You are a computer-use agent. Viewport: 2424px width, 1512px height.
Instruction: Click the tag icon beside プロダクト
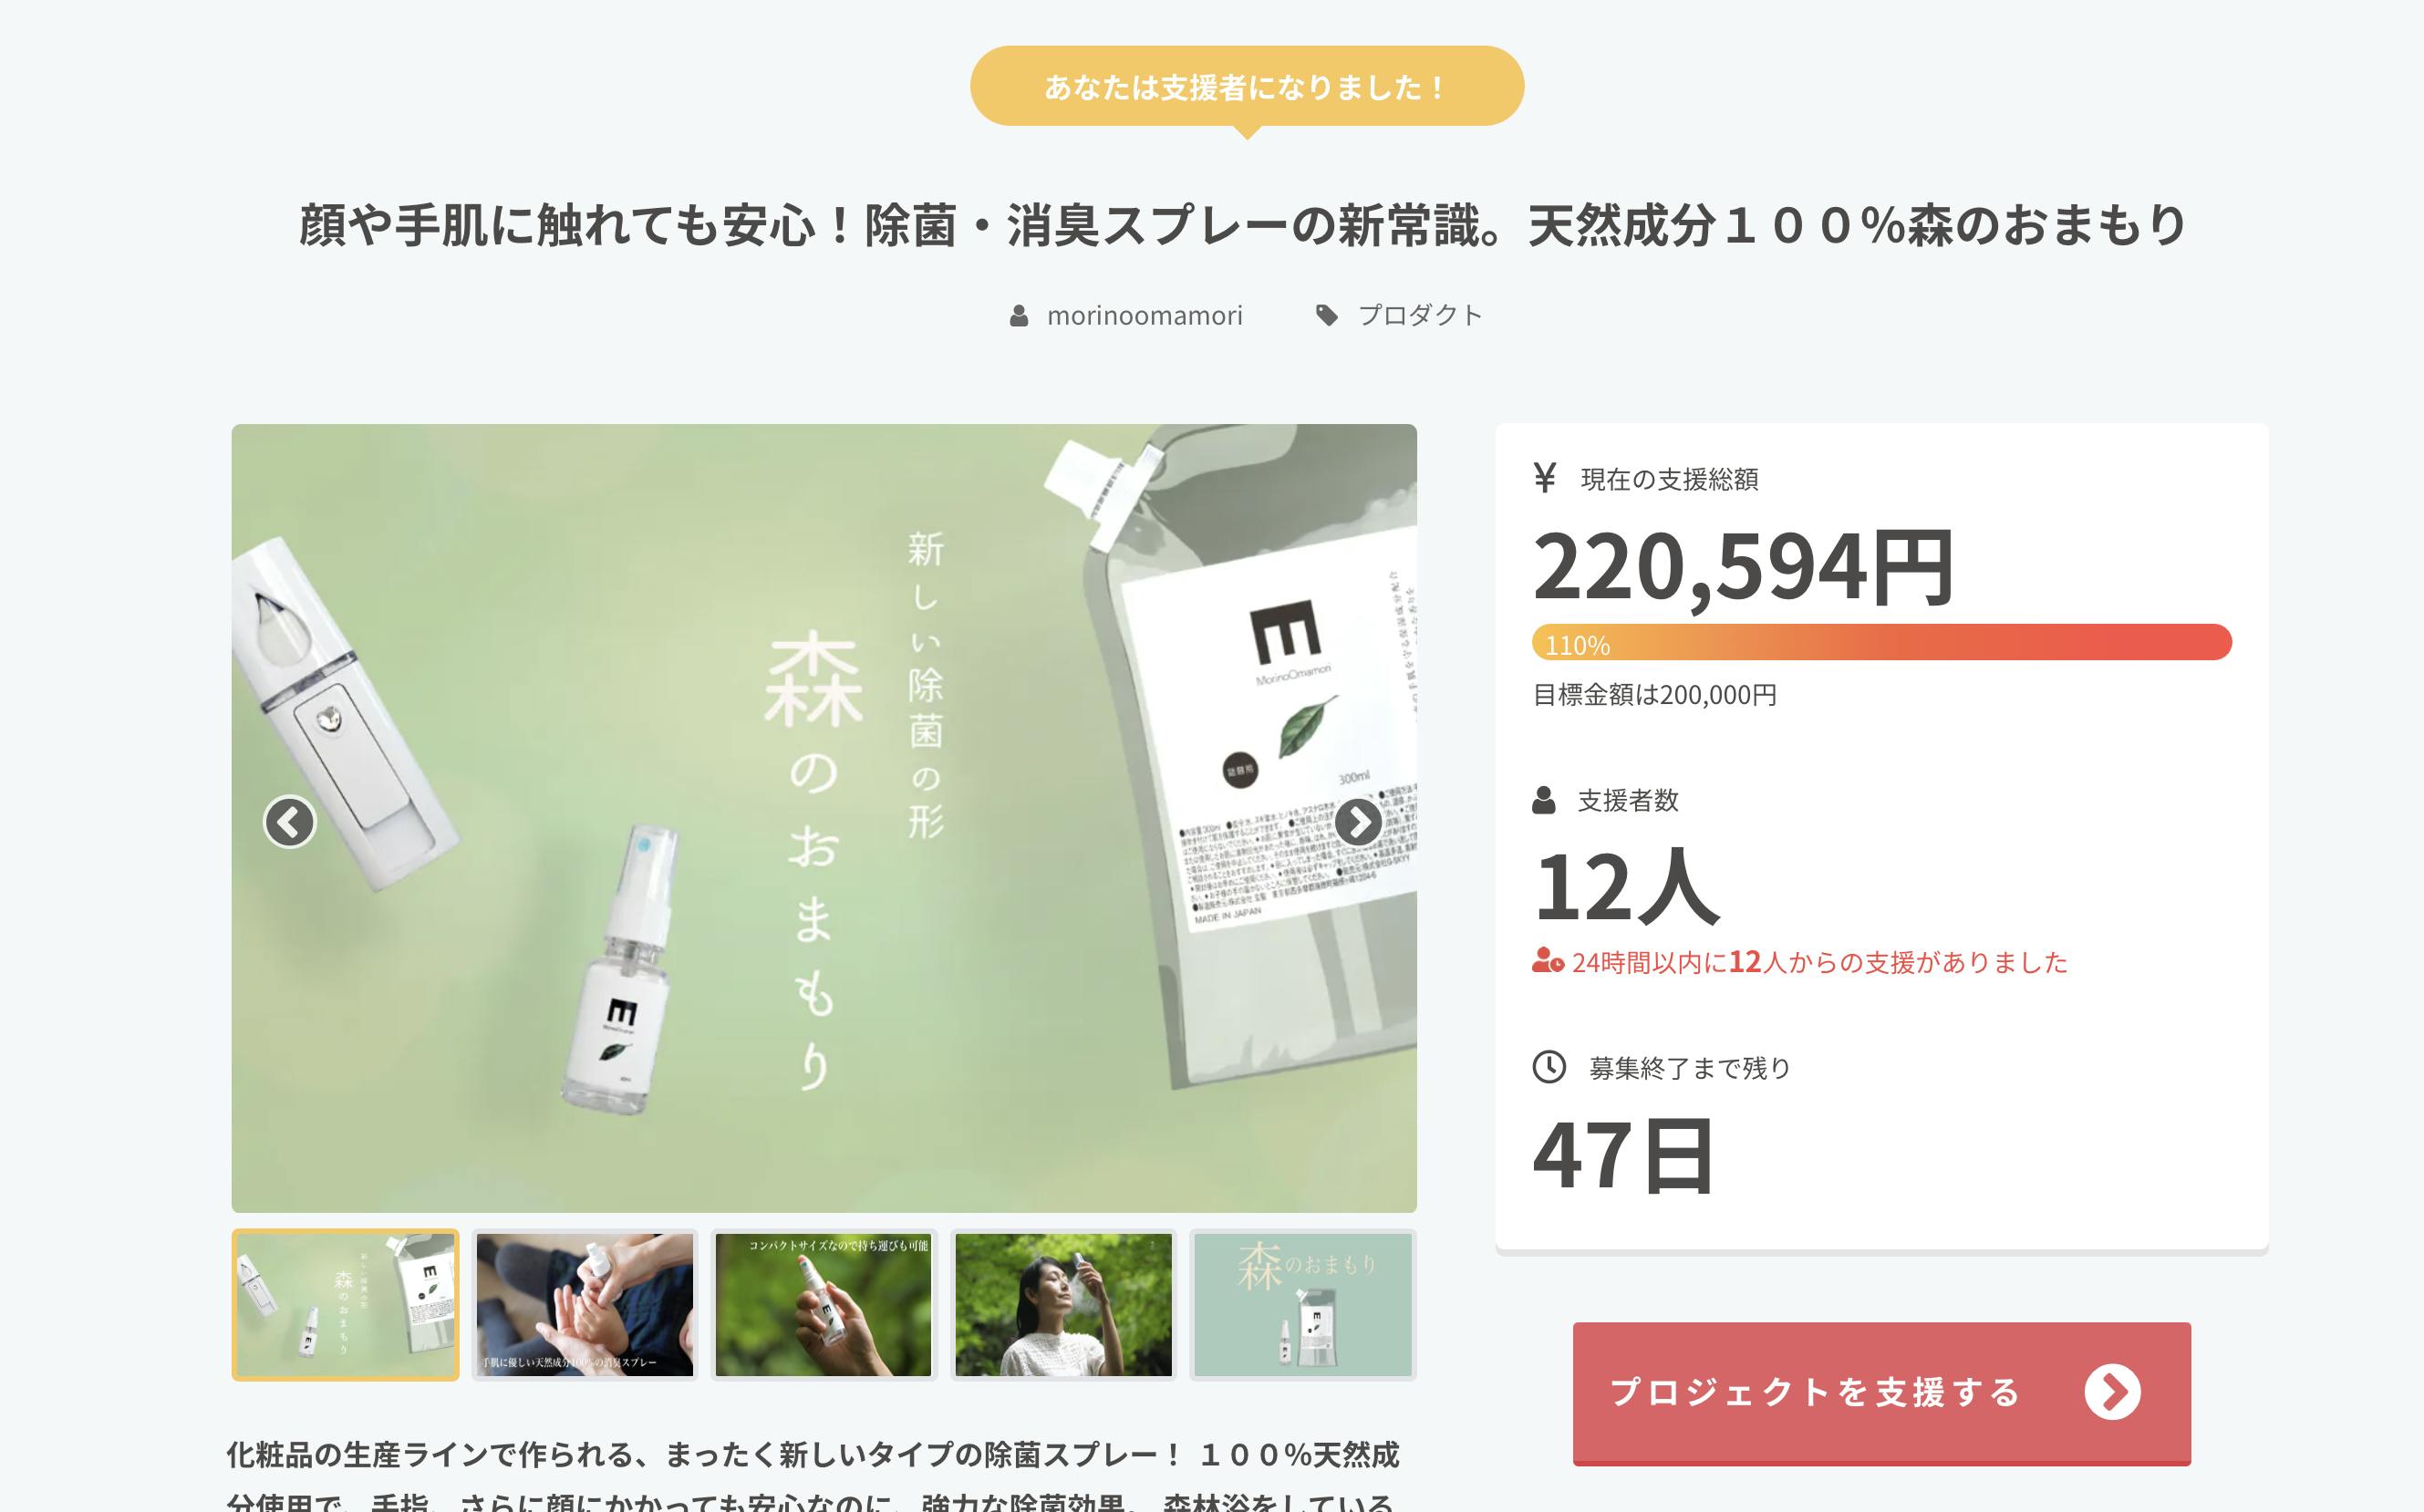tap(1327, 316)
